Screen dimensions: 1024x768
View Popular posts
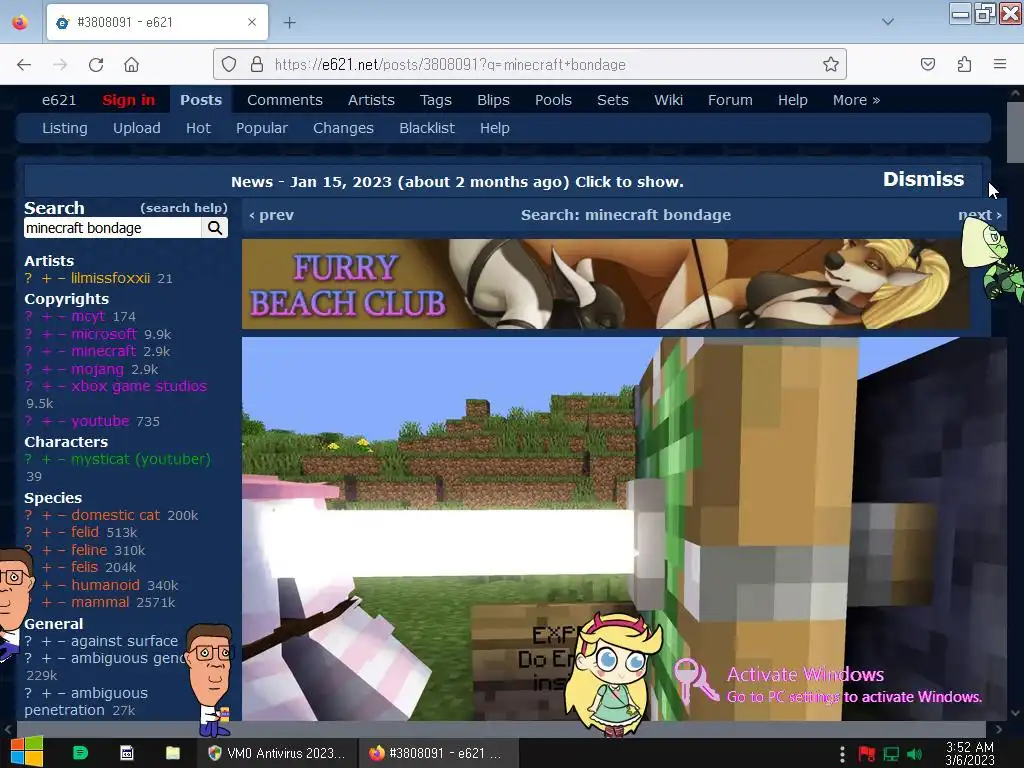(262, 128)
